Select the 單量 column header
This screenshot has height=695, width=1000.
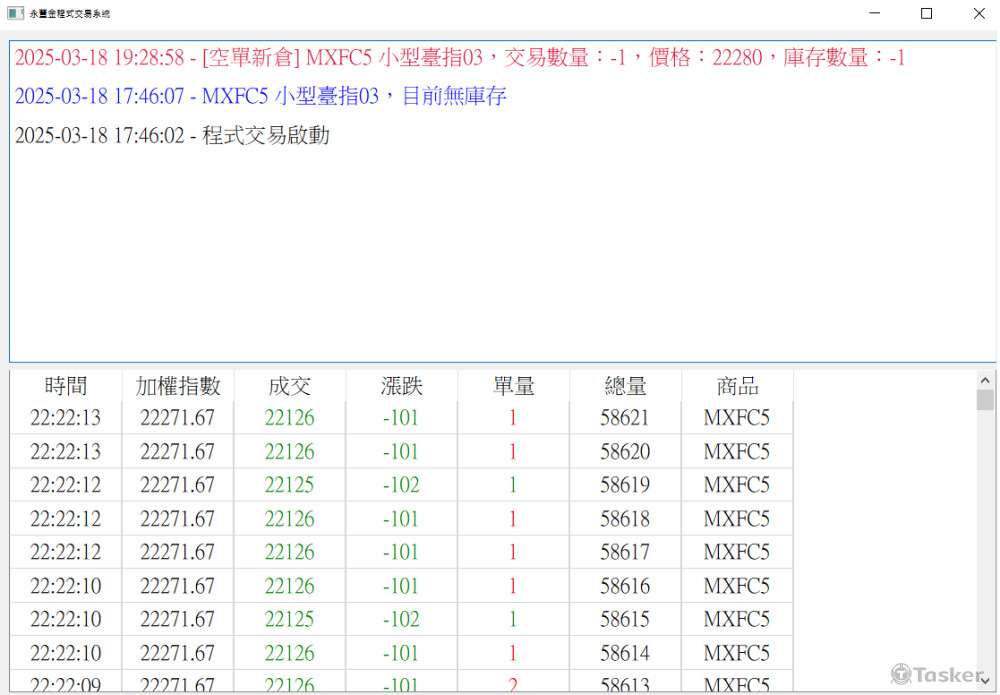coord(514,386)
